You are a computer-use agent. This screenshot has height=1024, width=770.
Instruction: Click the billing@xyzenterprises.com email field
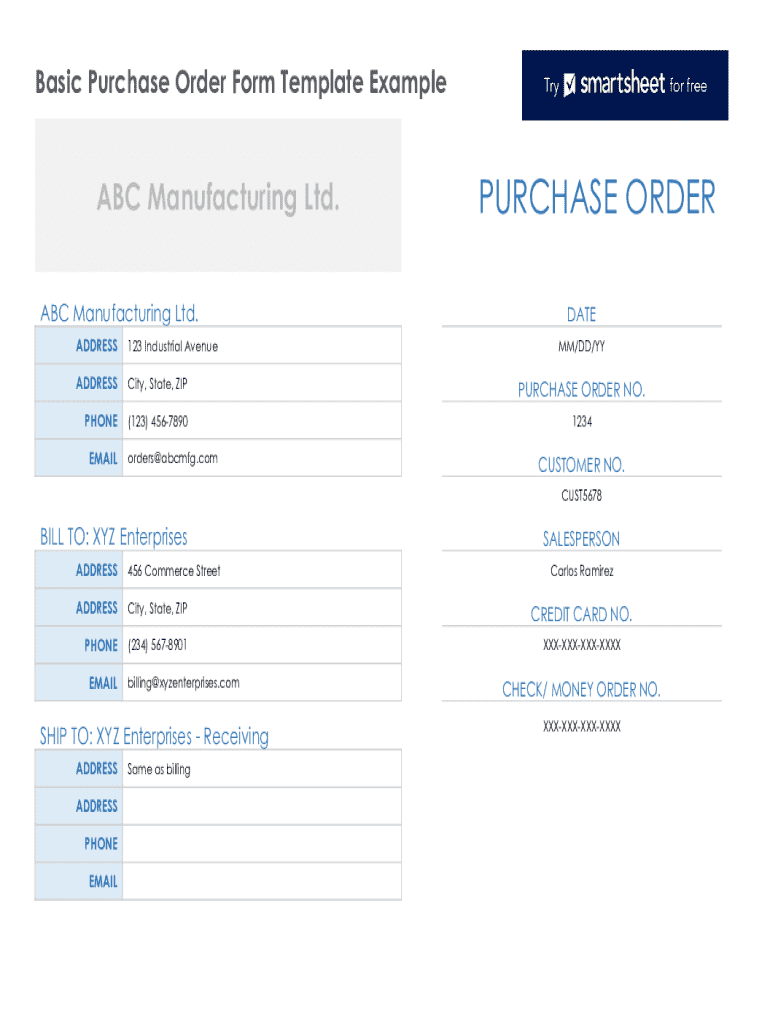(x=261, y=683)
